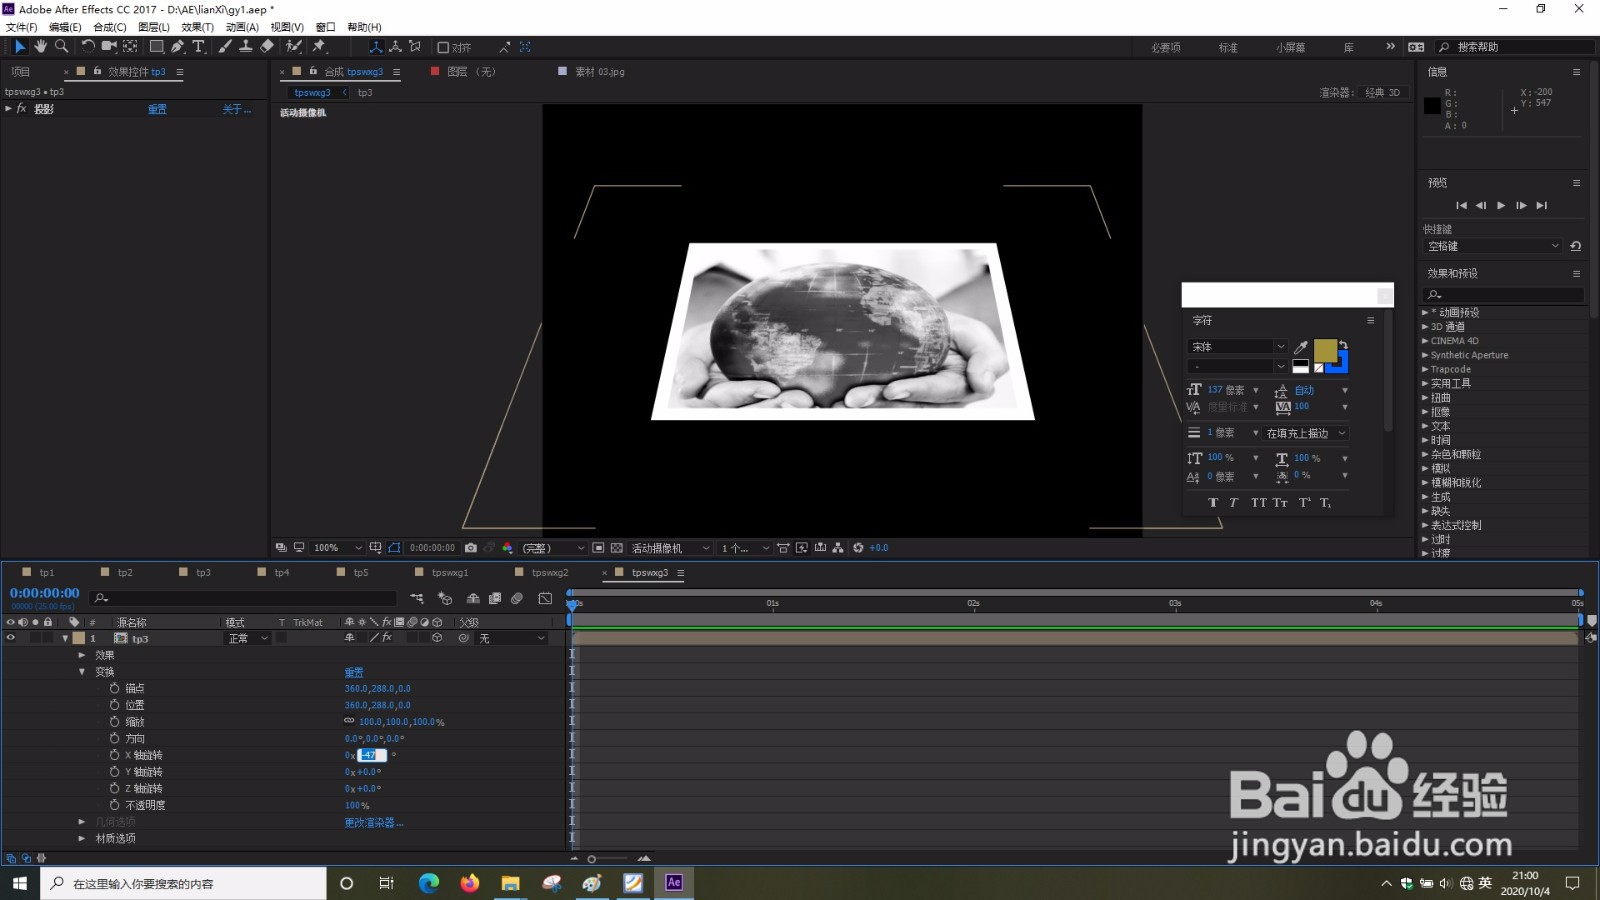Click play in the Preview panel

click(1501, 205)
